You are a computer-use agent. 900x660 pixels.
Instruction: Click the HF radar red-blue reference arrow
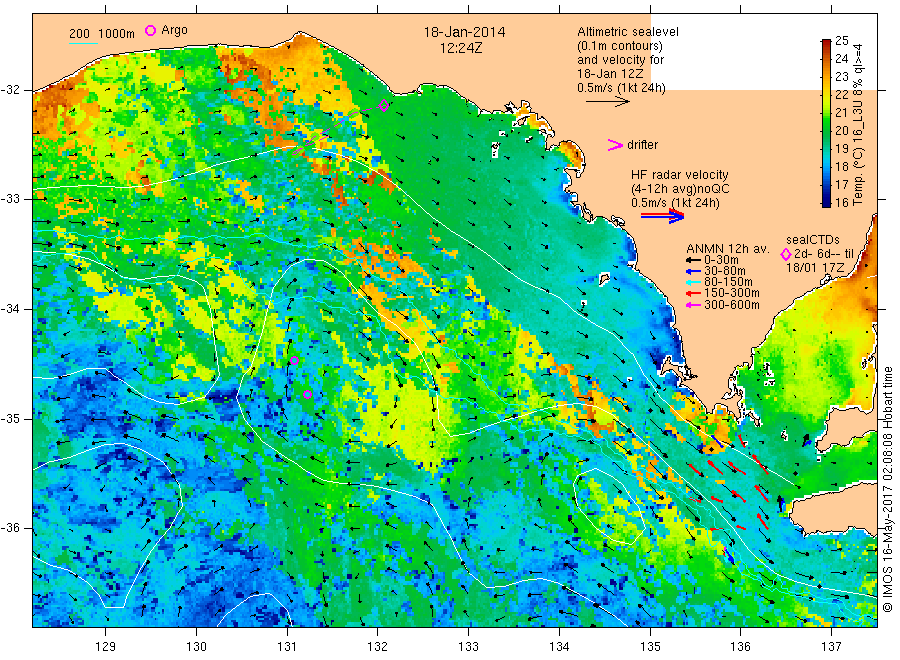coord(663,216)
